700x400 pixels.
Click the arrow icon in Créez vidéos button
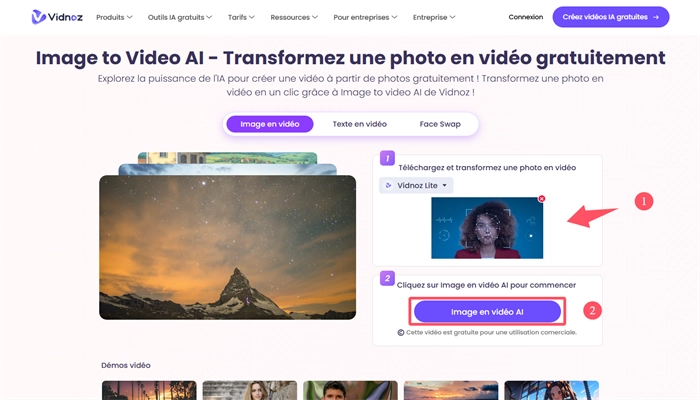[656, 17]
